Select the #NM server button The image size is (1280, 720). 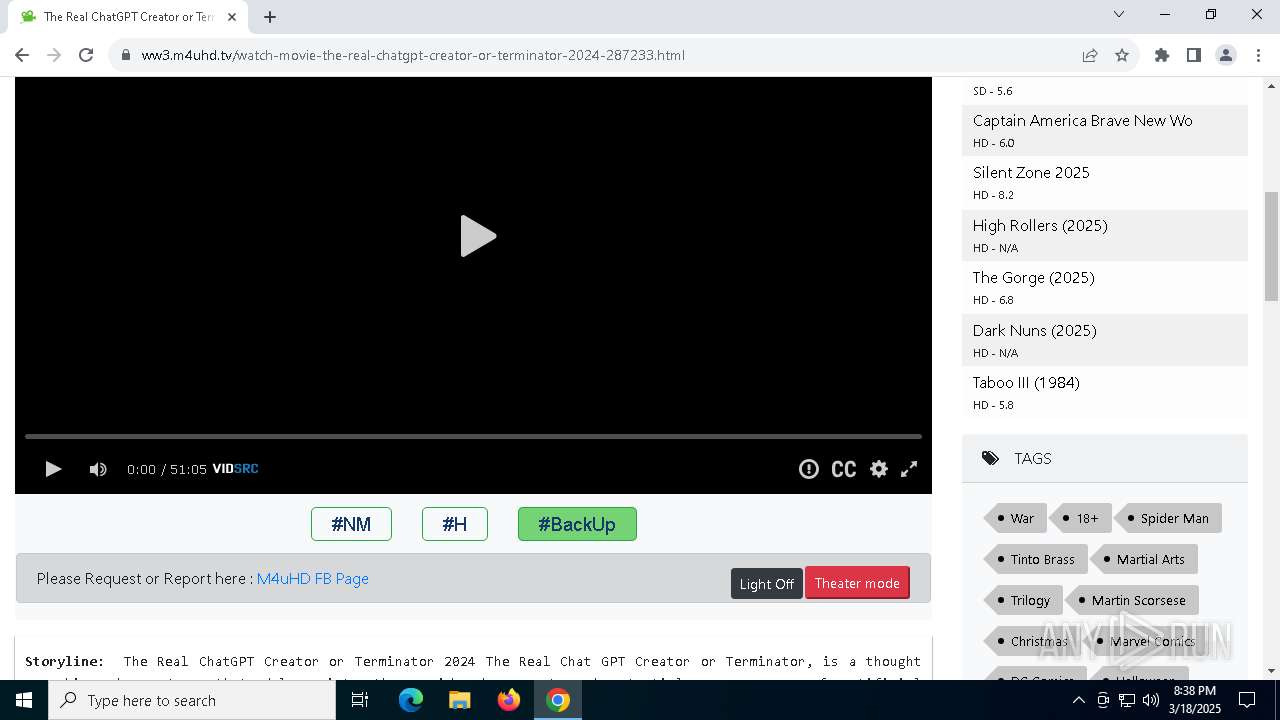(351, 524)
